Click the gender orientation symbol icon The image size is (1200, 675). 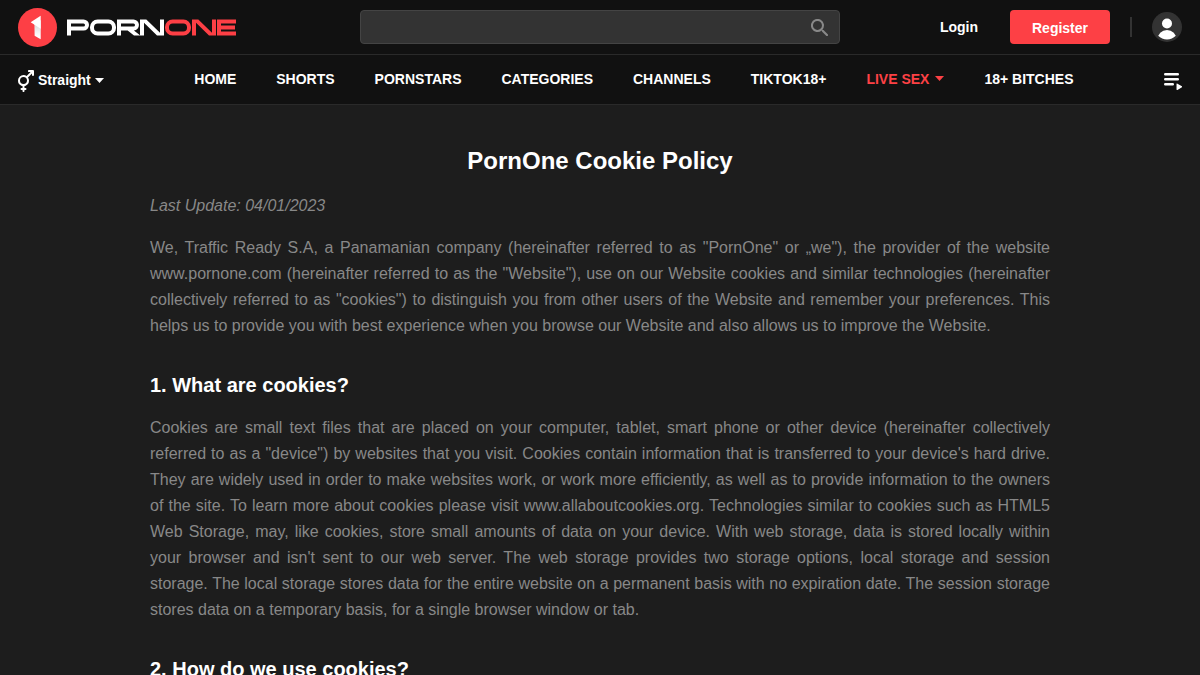point(25,80)
